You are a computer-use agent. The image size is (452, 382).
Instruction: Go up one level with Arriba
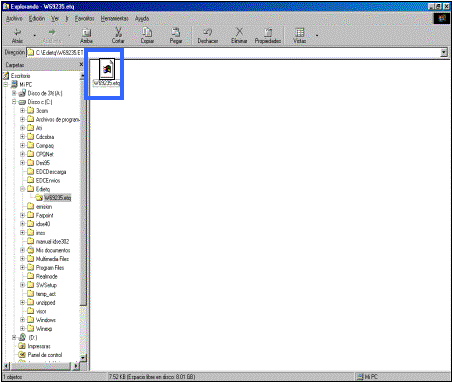86,36
